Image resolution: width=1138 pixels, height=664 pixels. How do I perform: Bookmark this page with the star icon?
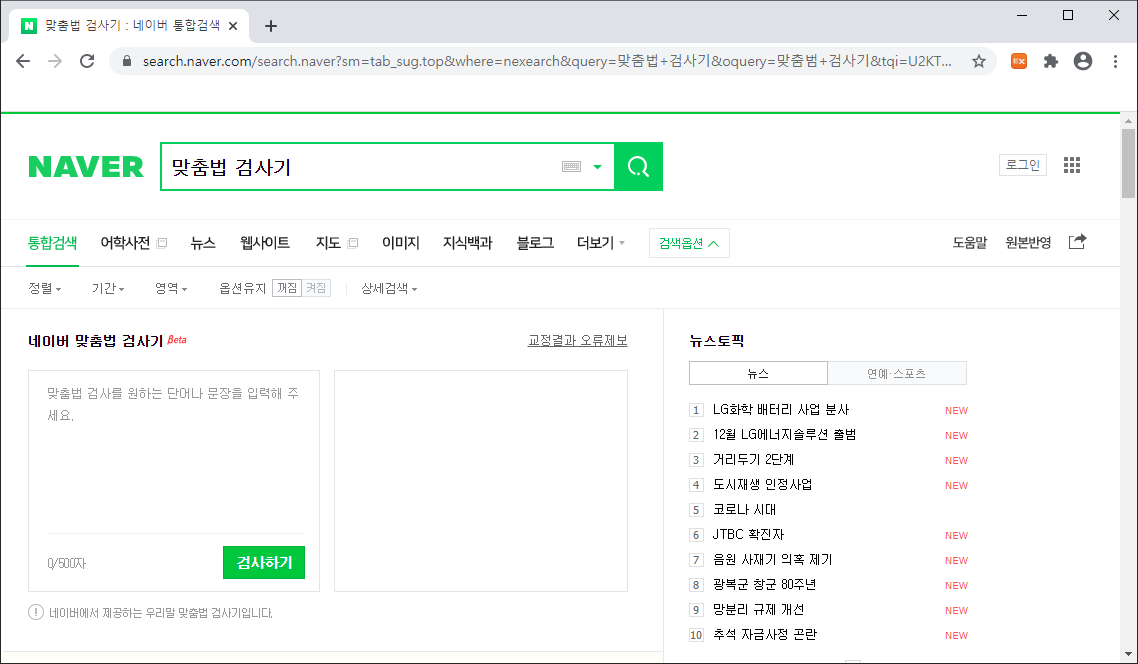point(979,61)
